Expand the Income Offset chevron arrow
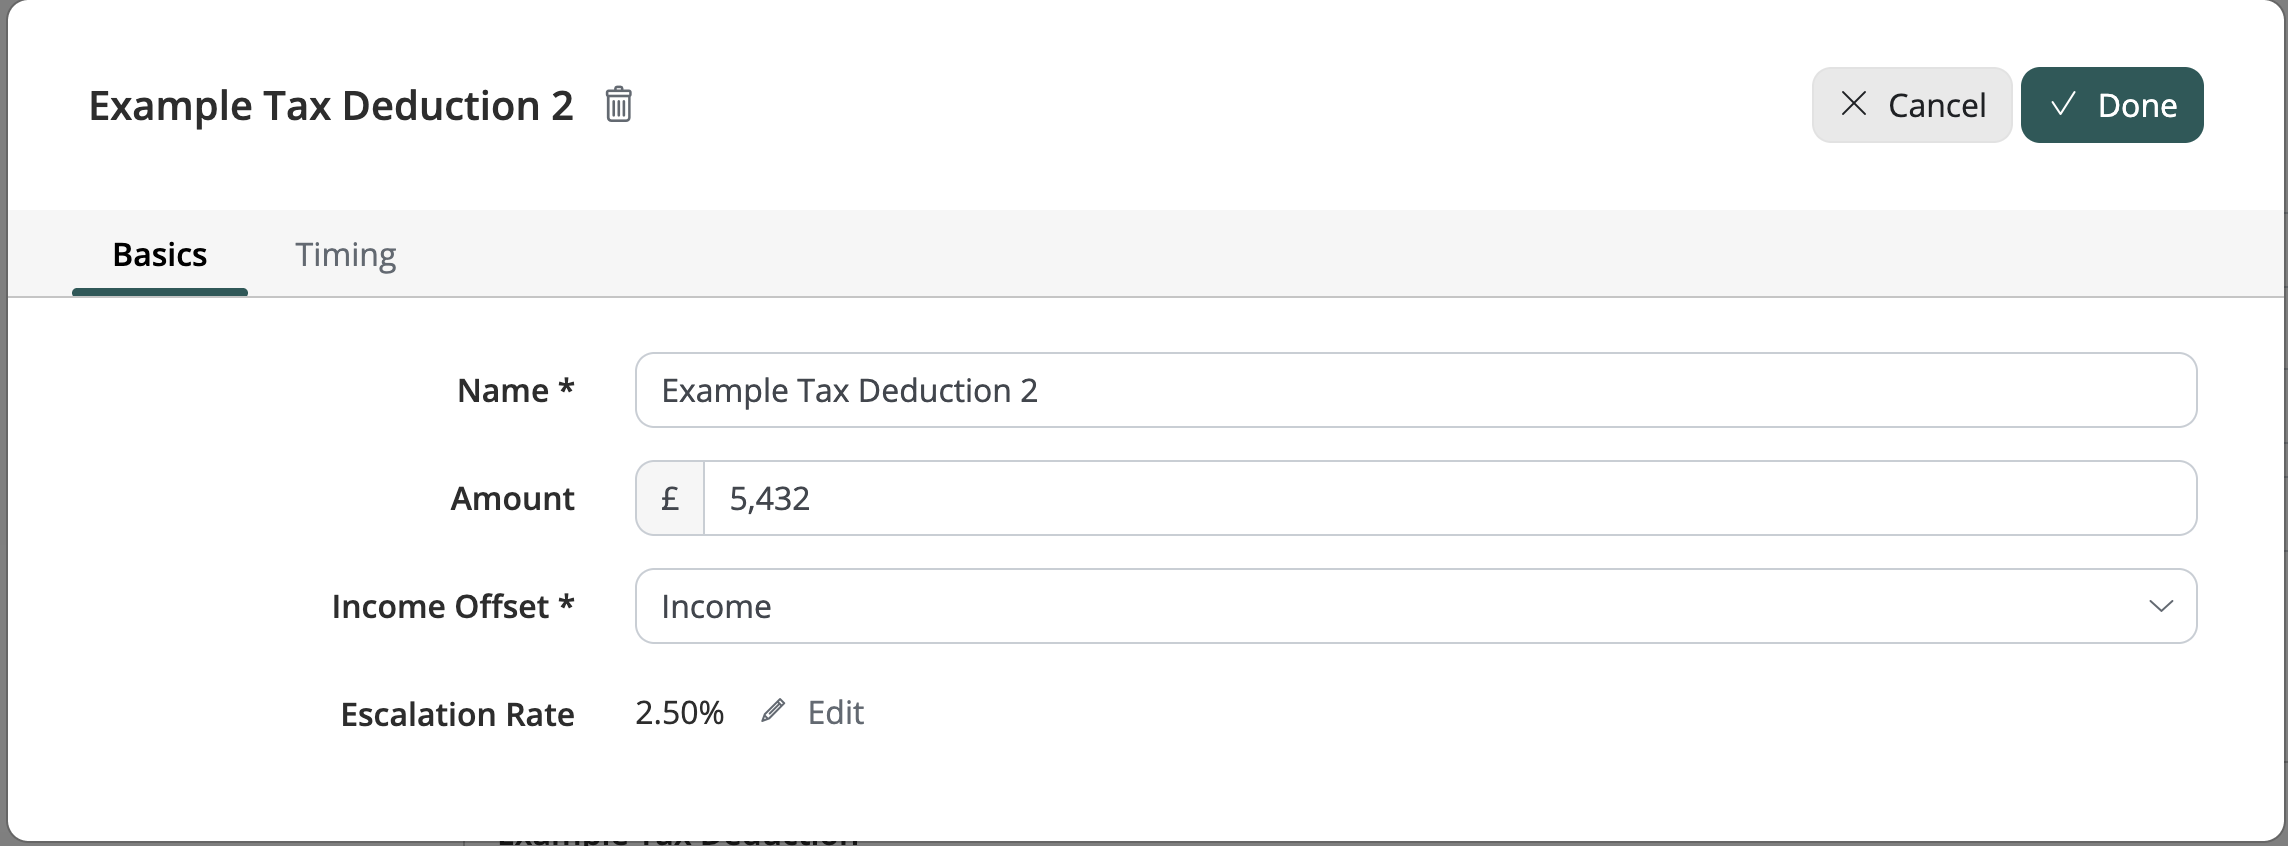The image size is (2288, 846). (x=2160, y=606)
